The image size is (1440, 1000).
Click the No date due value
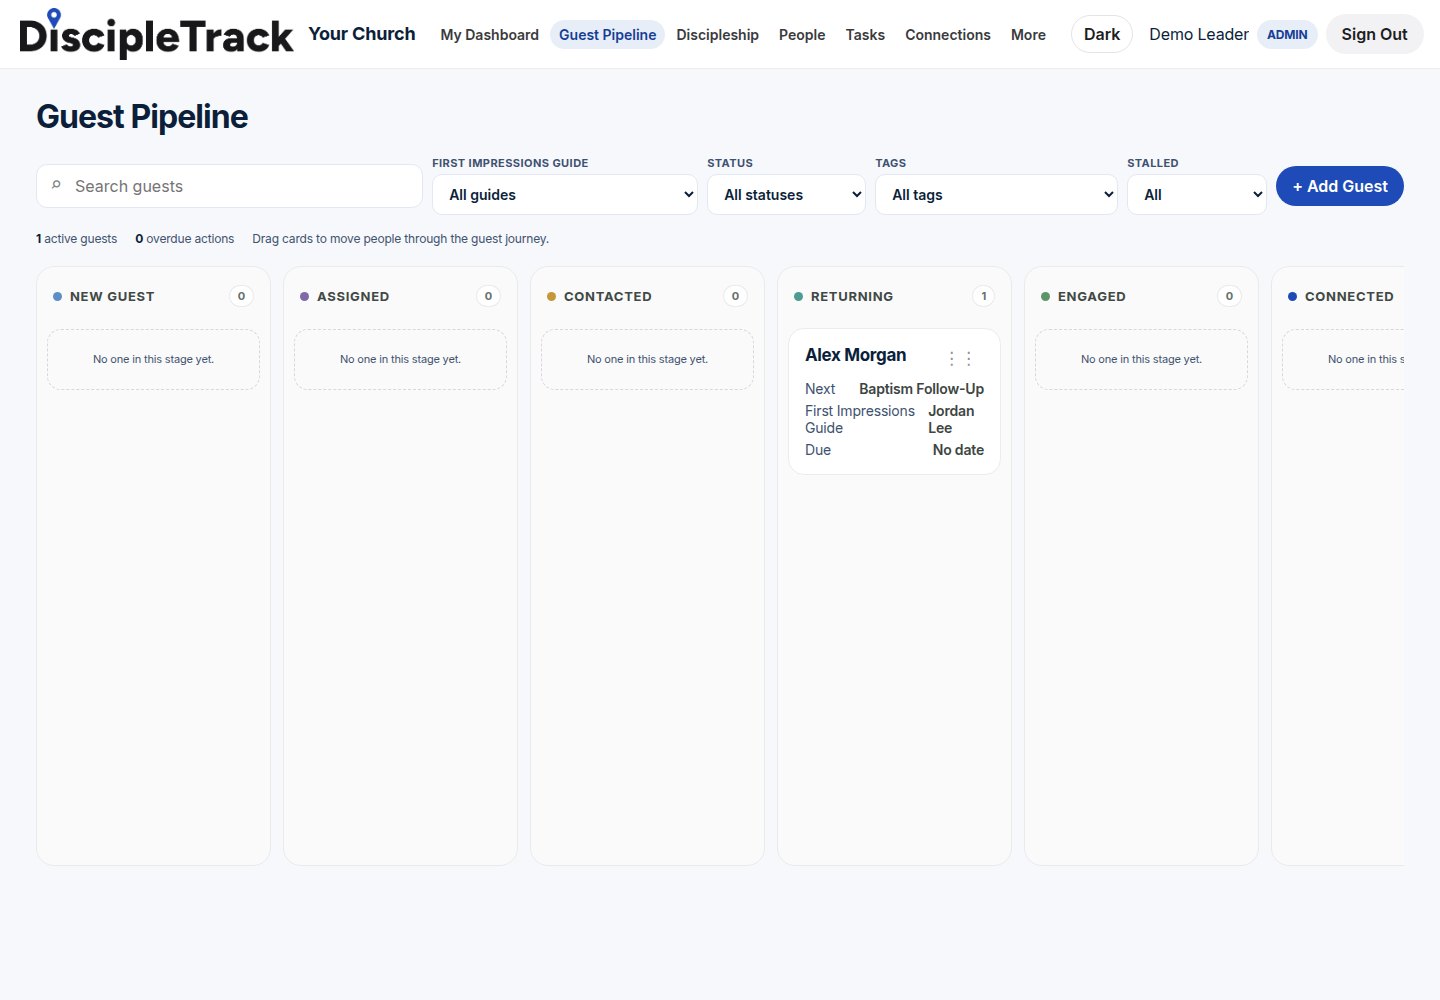click(x=958, y=450)
